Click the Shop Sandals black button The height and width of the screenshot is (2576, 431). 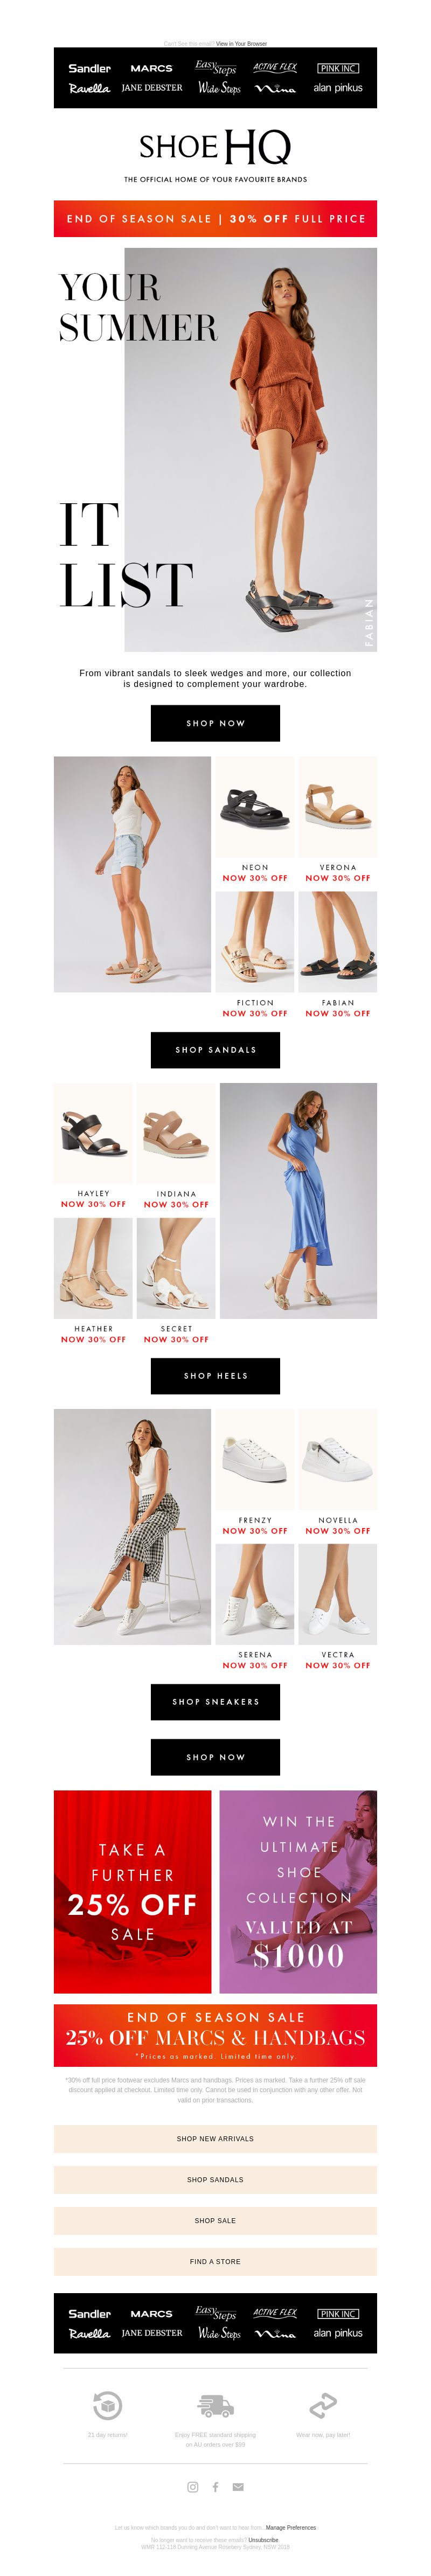[215, 1050]
